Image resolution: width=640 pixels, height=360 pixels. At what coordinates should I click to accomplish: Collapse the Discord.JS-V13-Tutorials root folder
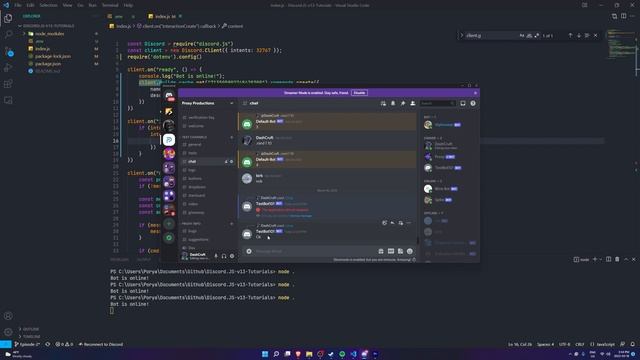tap(48, 26)
